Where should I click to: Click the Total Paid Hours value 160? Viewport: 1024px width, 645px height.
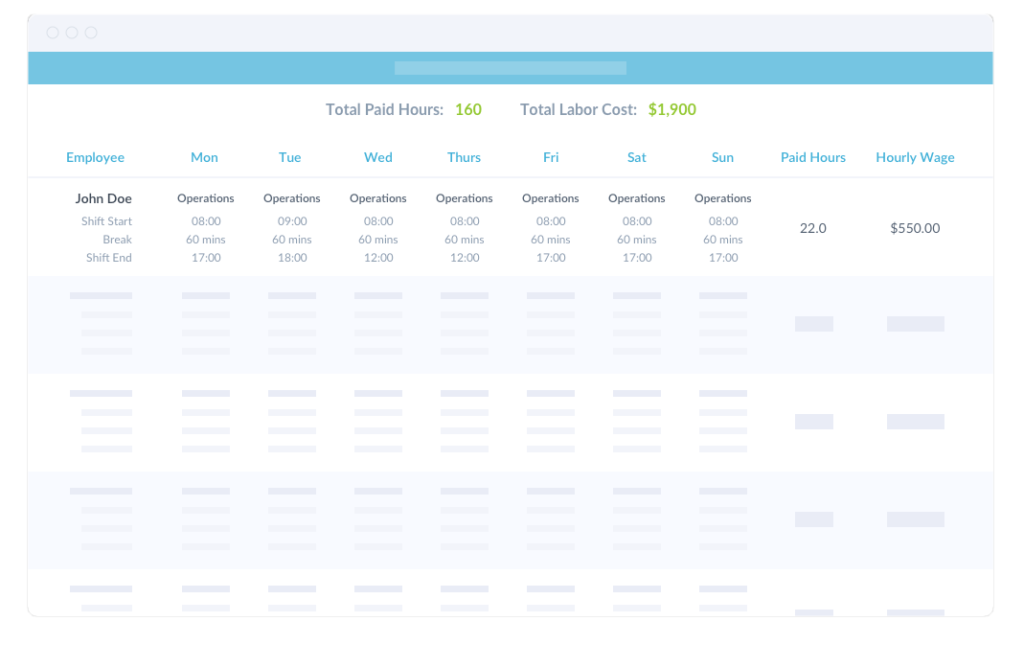coord(468,110)
